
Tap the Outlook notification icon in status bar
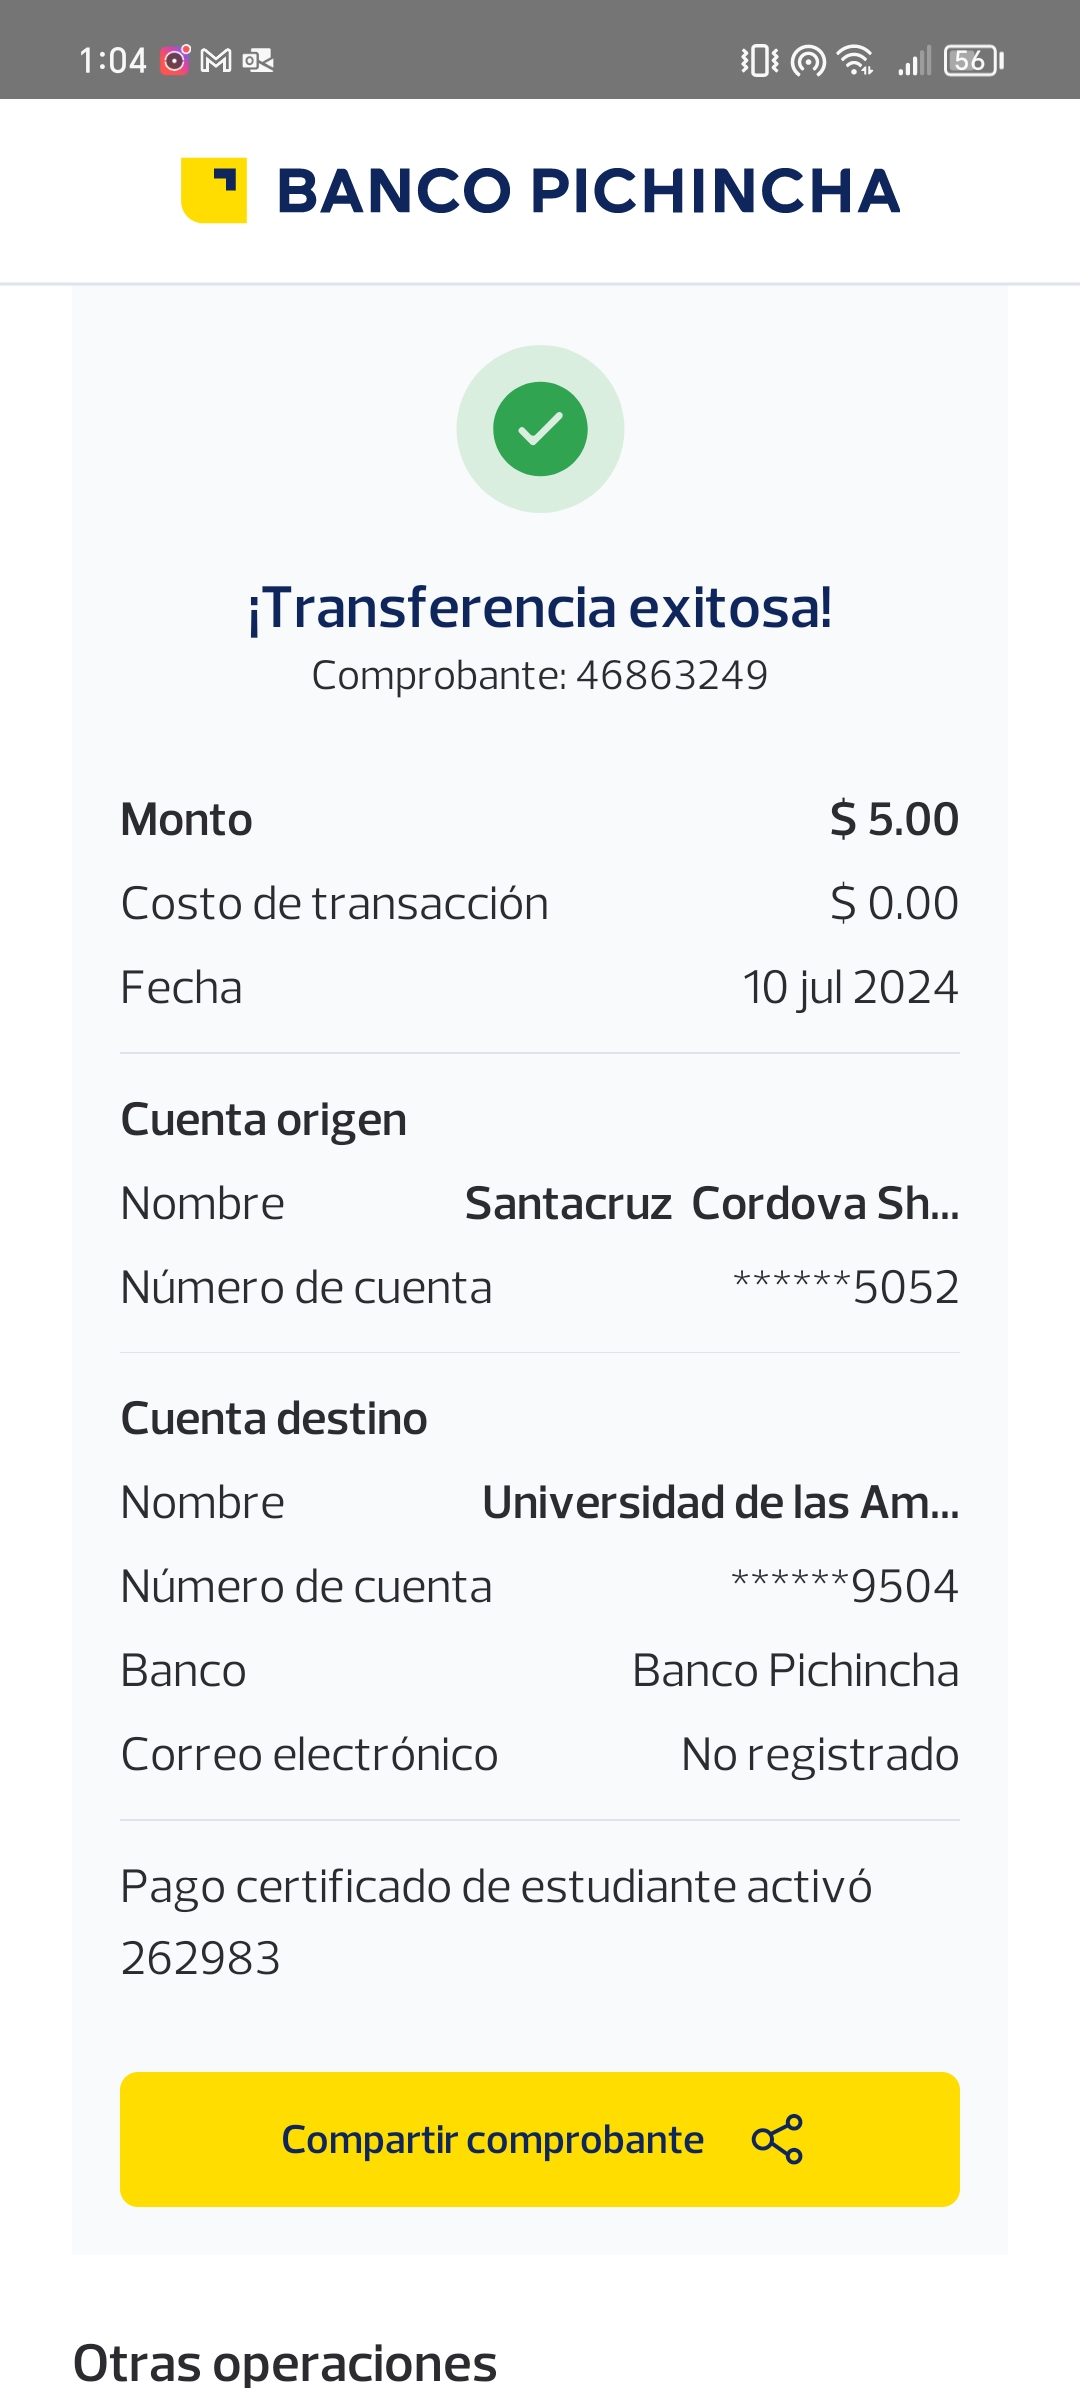point(258,61)
